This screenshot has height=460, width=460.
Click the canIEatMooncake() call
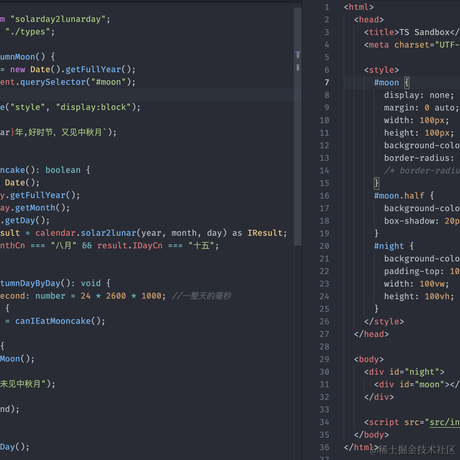[x=58, y=321]
